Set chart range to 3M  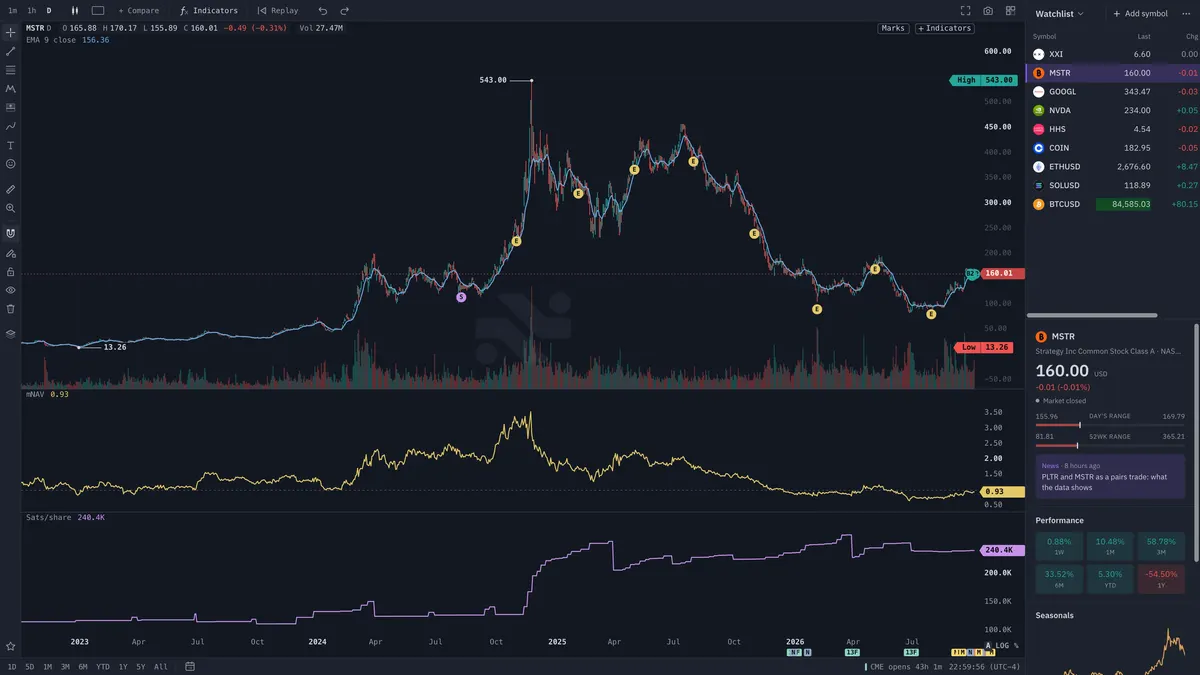tap(65, 666)
